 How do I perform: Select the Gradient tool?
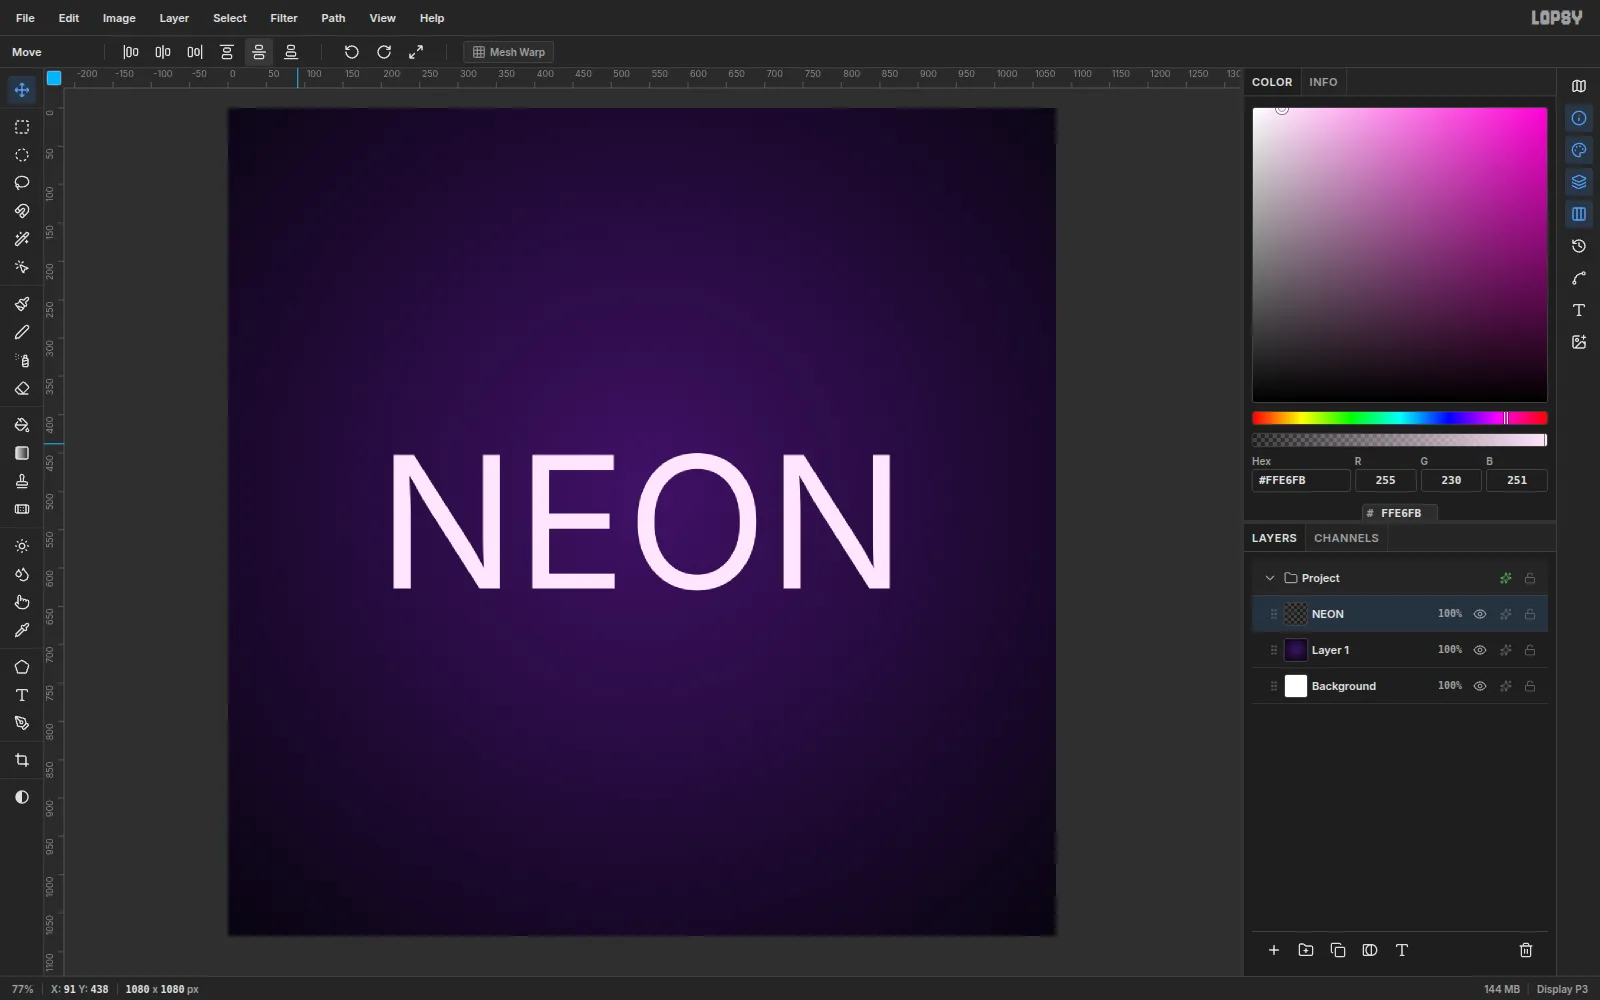22,453
